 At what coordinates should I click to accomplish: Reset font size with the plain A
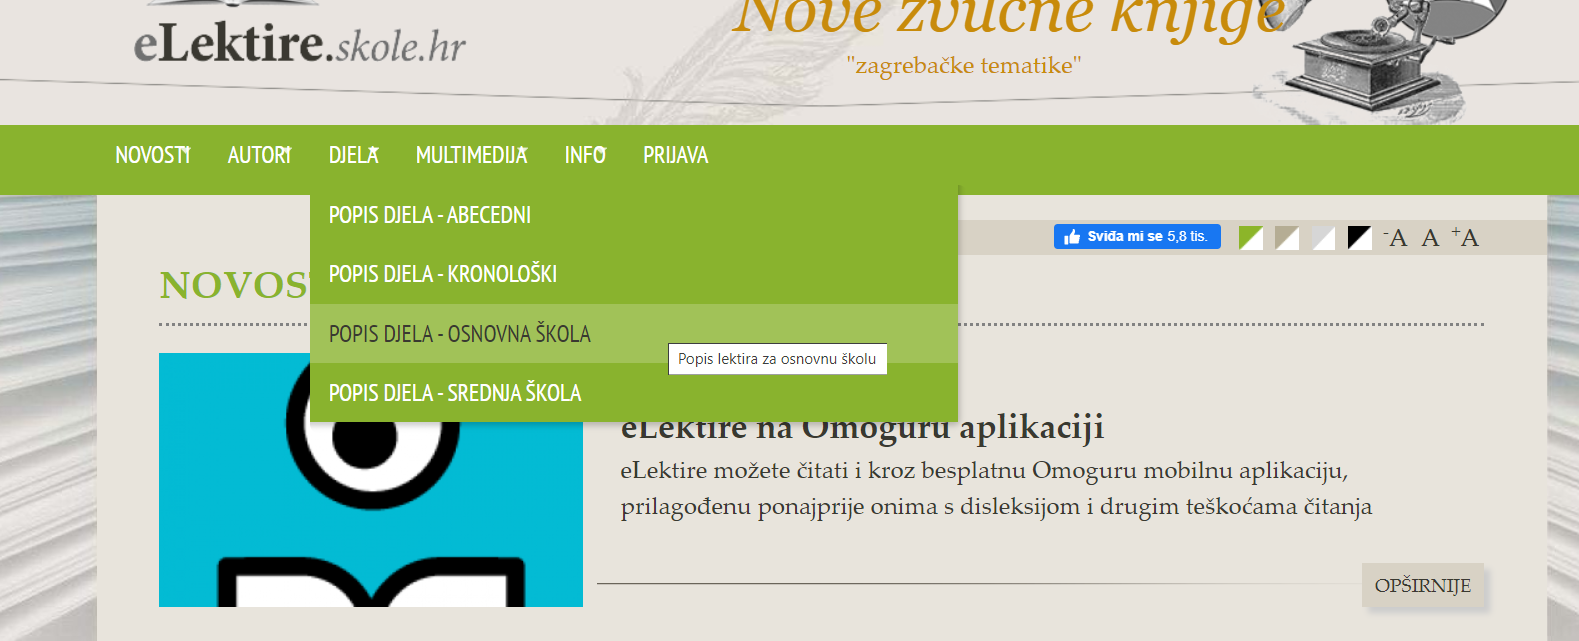[x=1430, y=238]
